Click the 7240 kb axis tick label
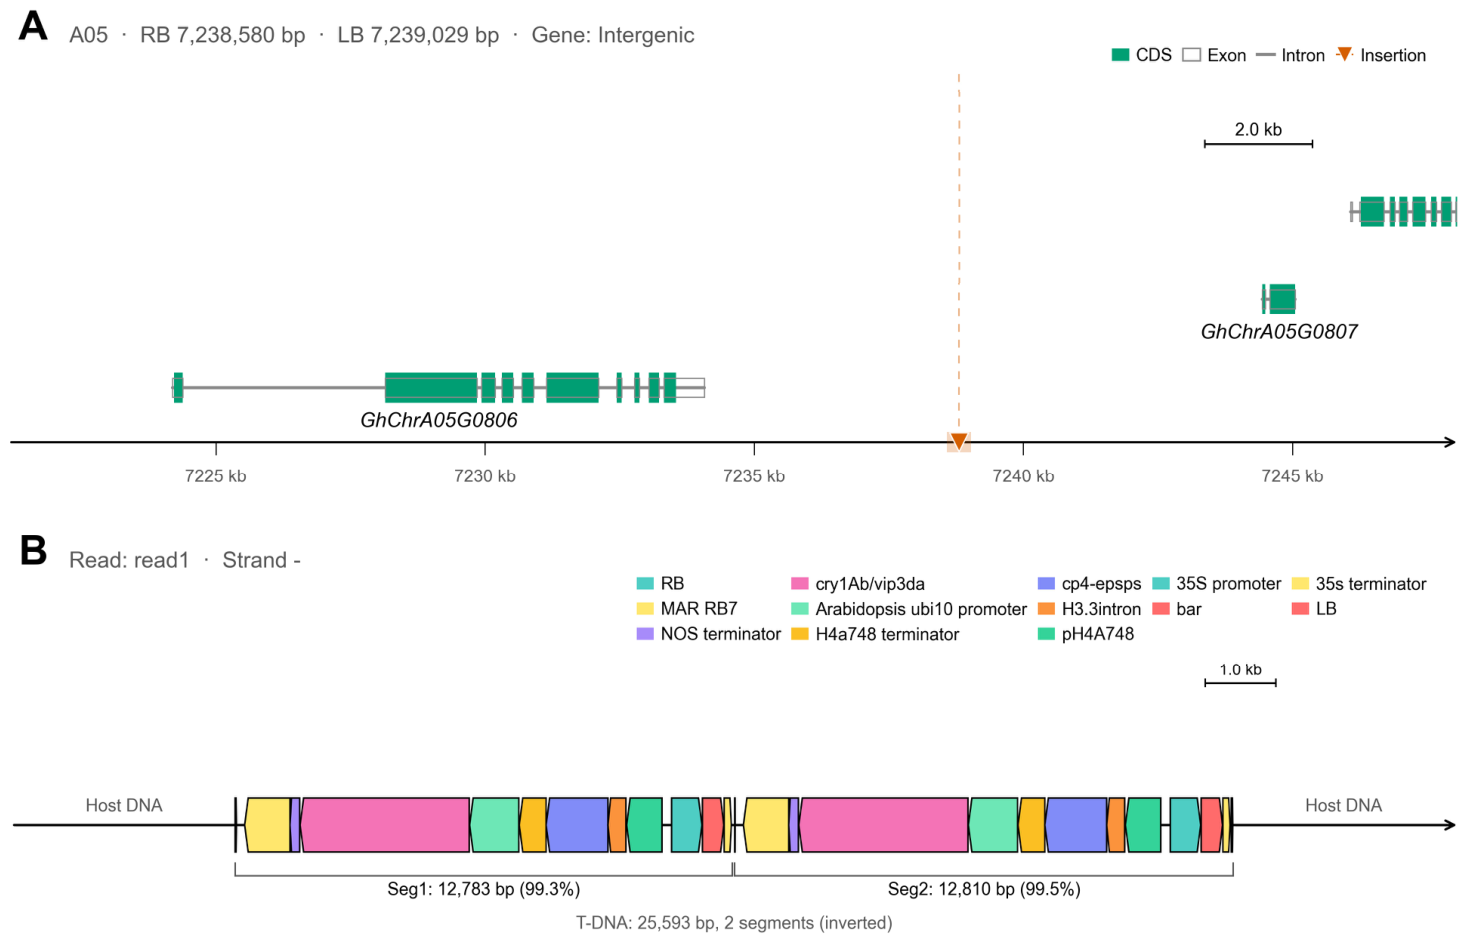Image resolution: width=1466 pixels, height=942 pixels. (1023, 476)
